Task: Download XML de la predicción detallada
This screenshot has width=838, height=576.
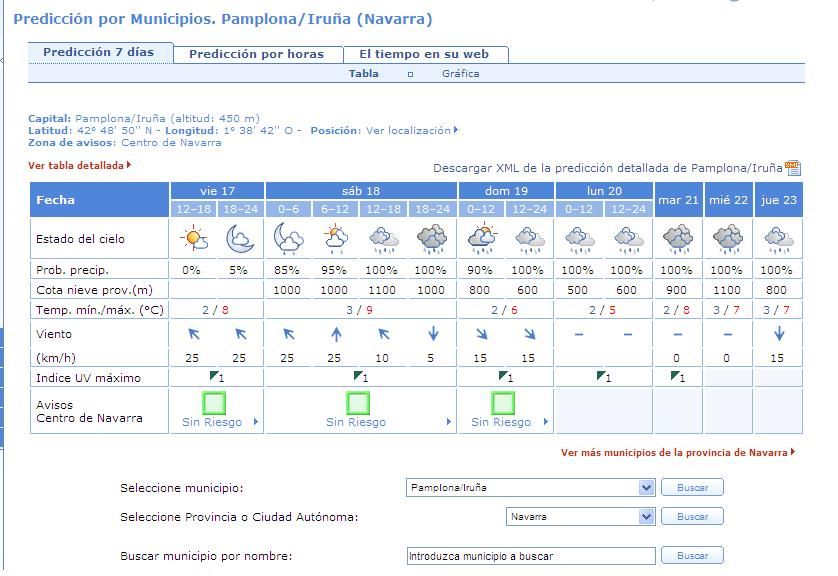Action: pos(608,168)
